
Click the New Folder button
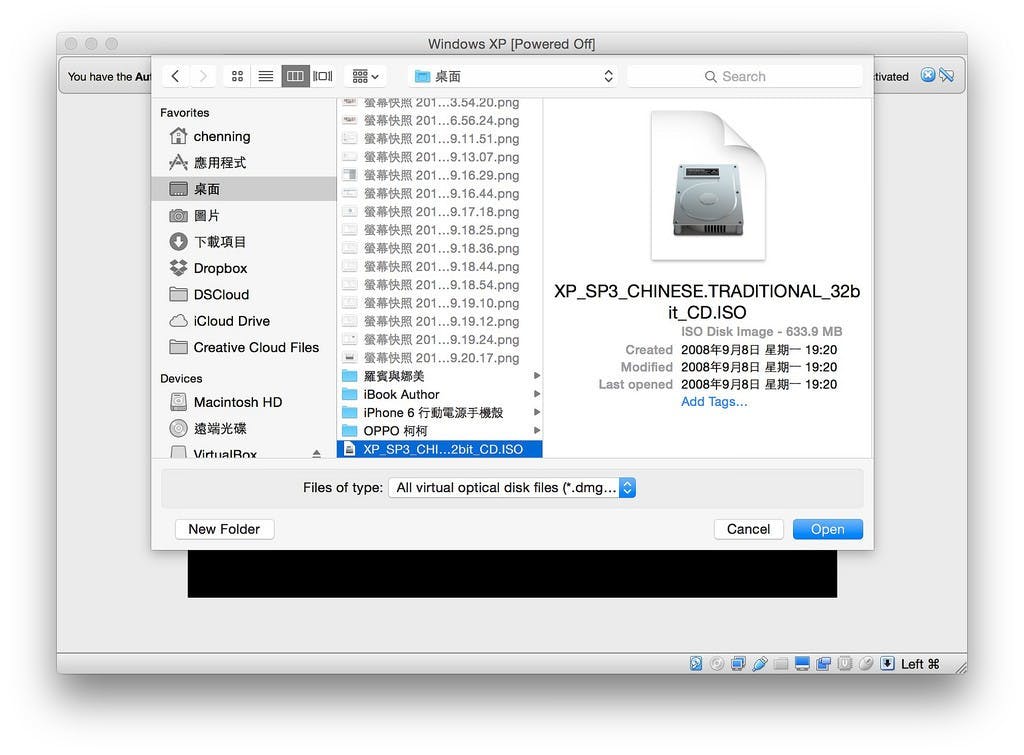point(224,529)
